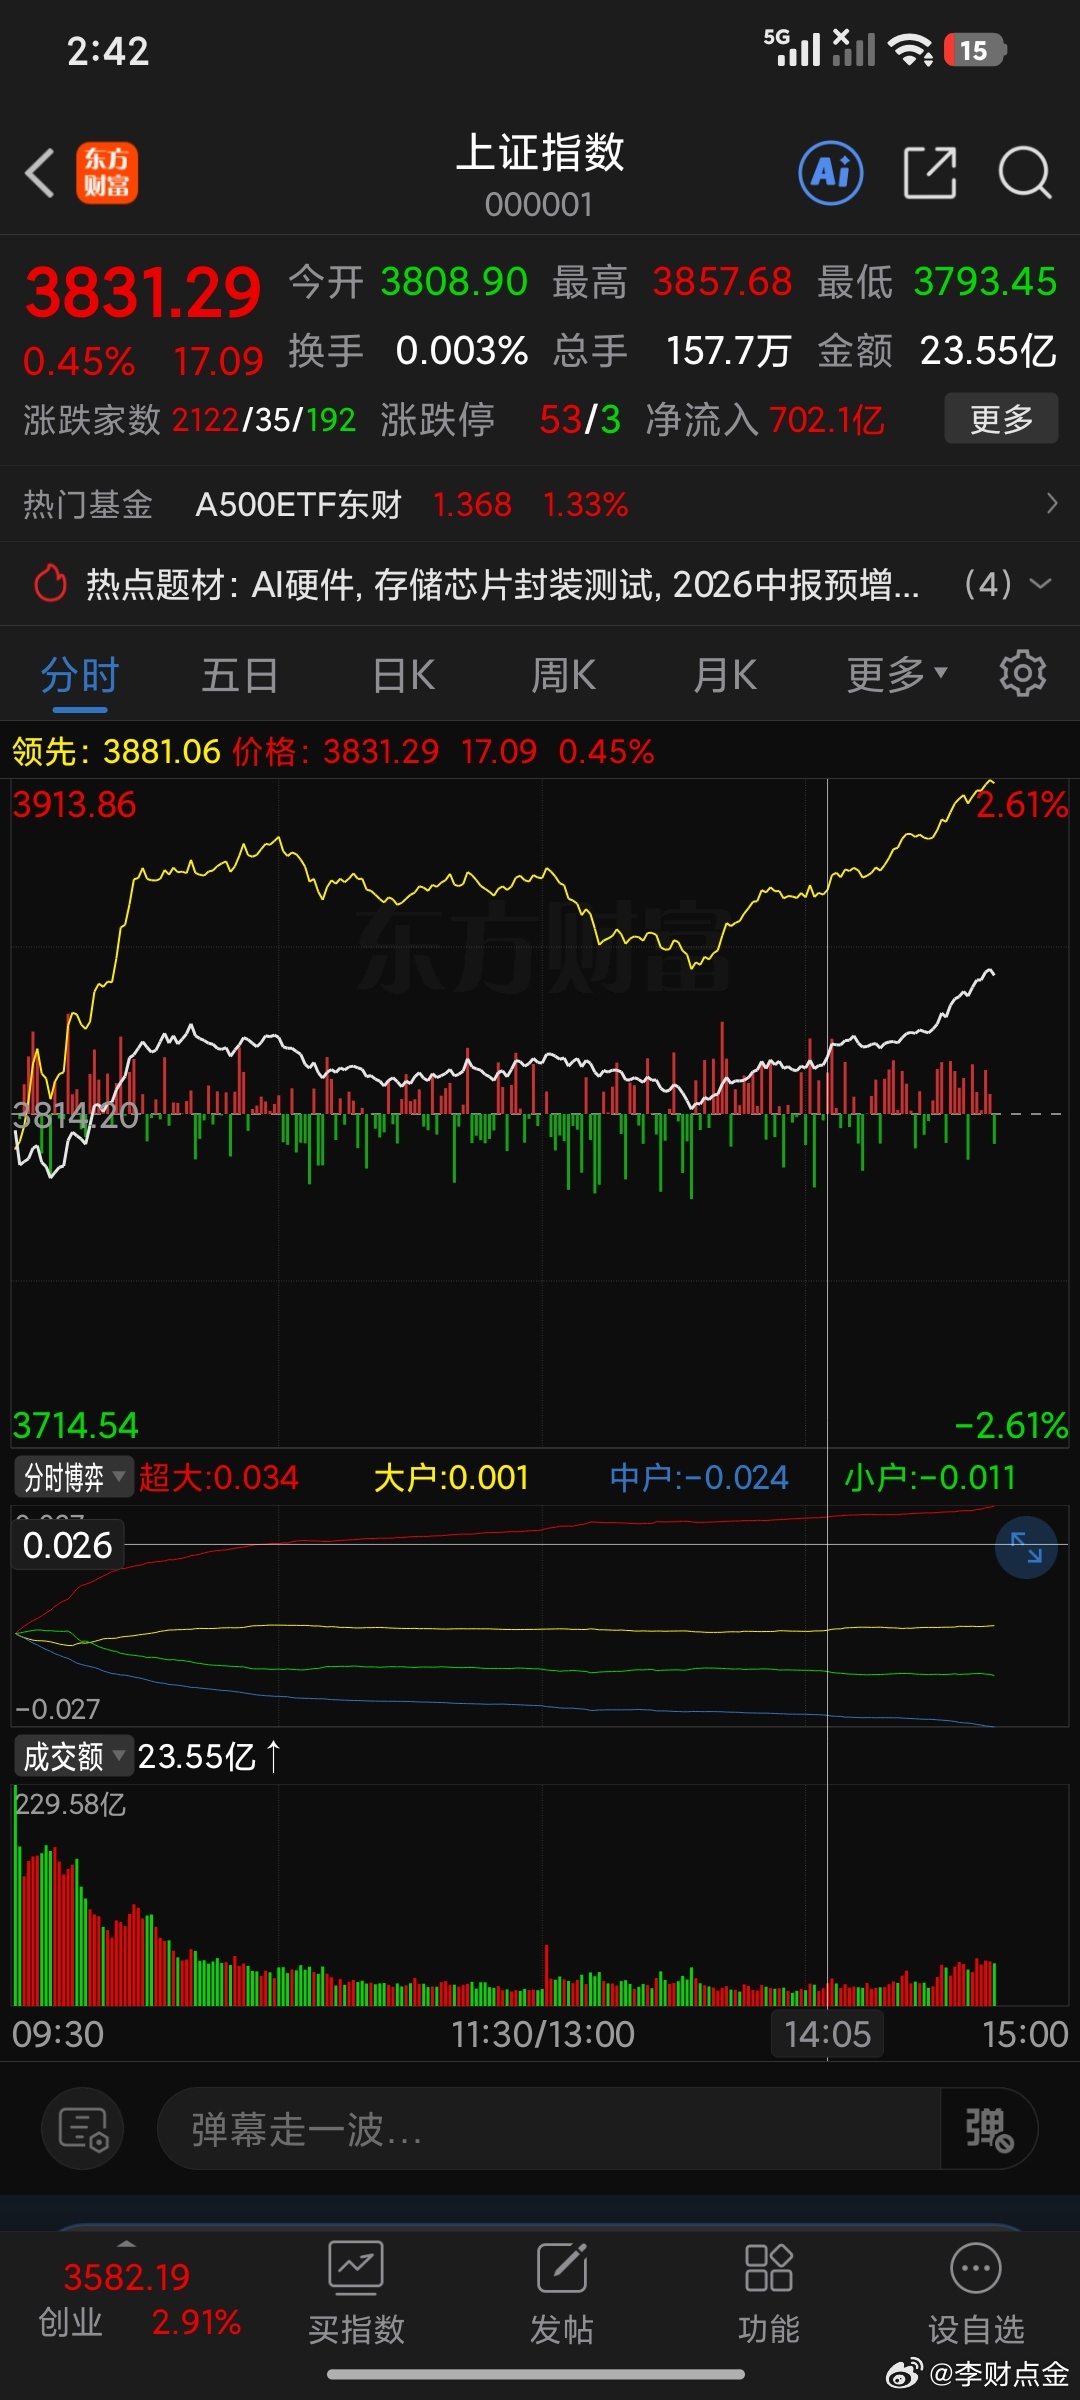This screenshot has height=2400, width=1080.
Task: Tap the 14:05 crosshair time marker
Action: (827, 2033)
